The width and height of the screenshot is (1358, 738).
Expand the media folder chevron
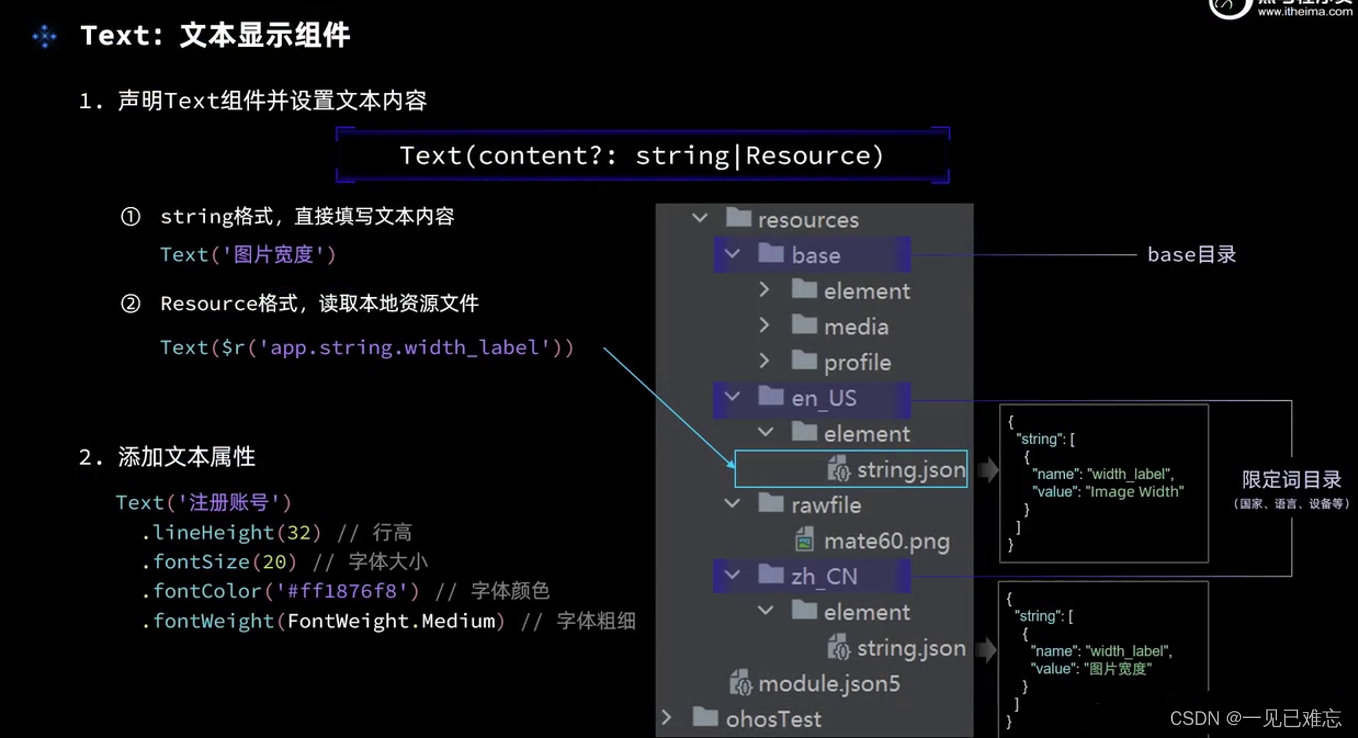click(765, 325)
